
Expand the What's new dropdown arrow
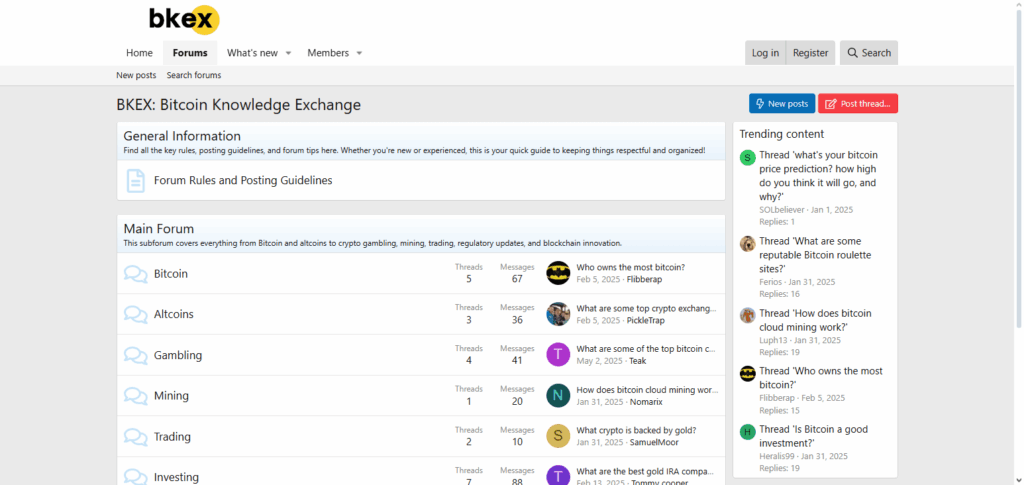point(288,53)
